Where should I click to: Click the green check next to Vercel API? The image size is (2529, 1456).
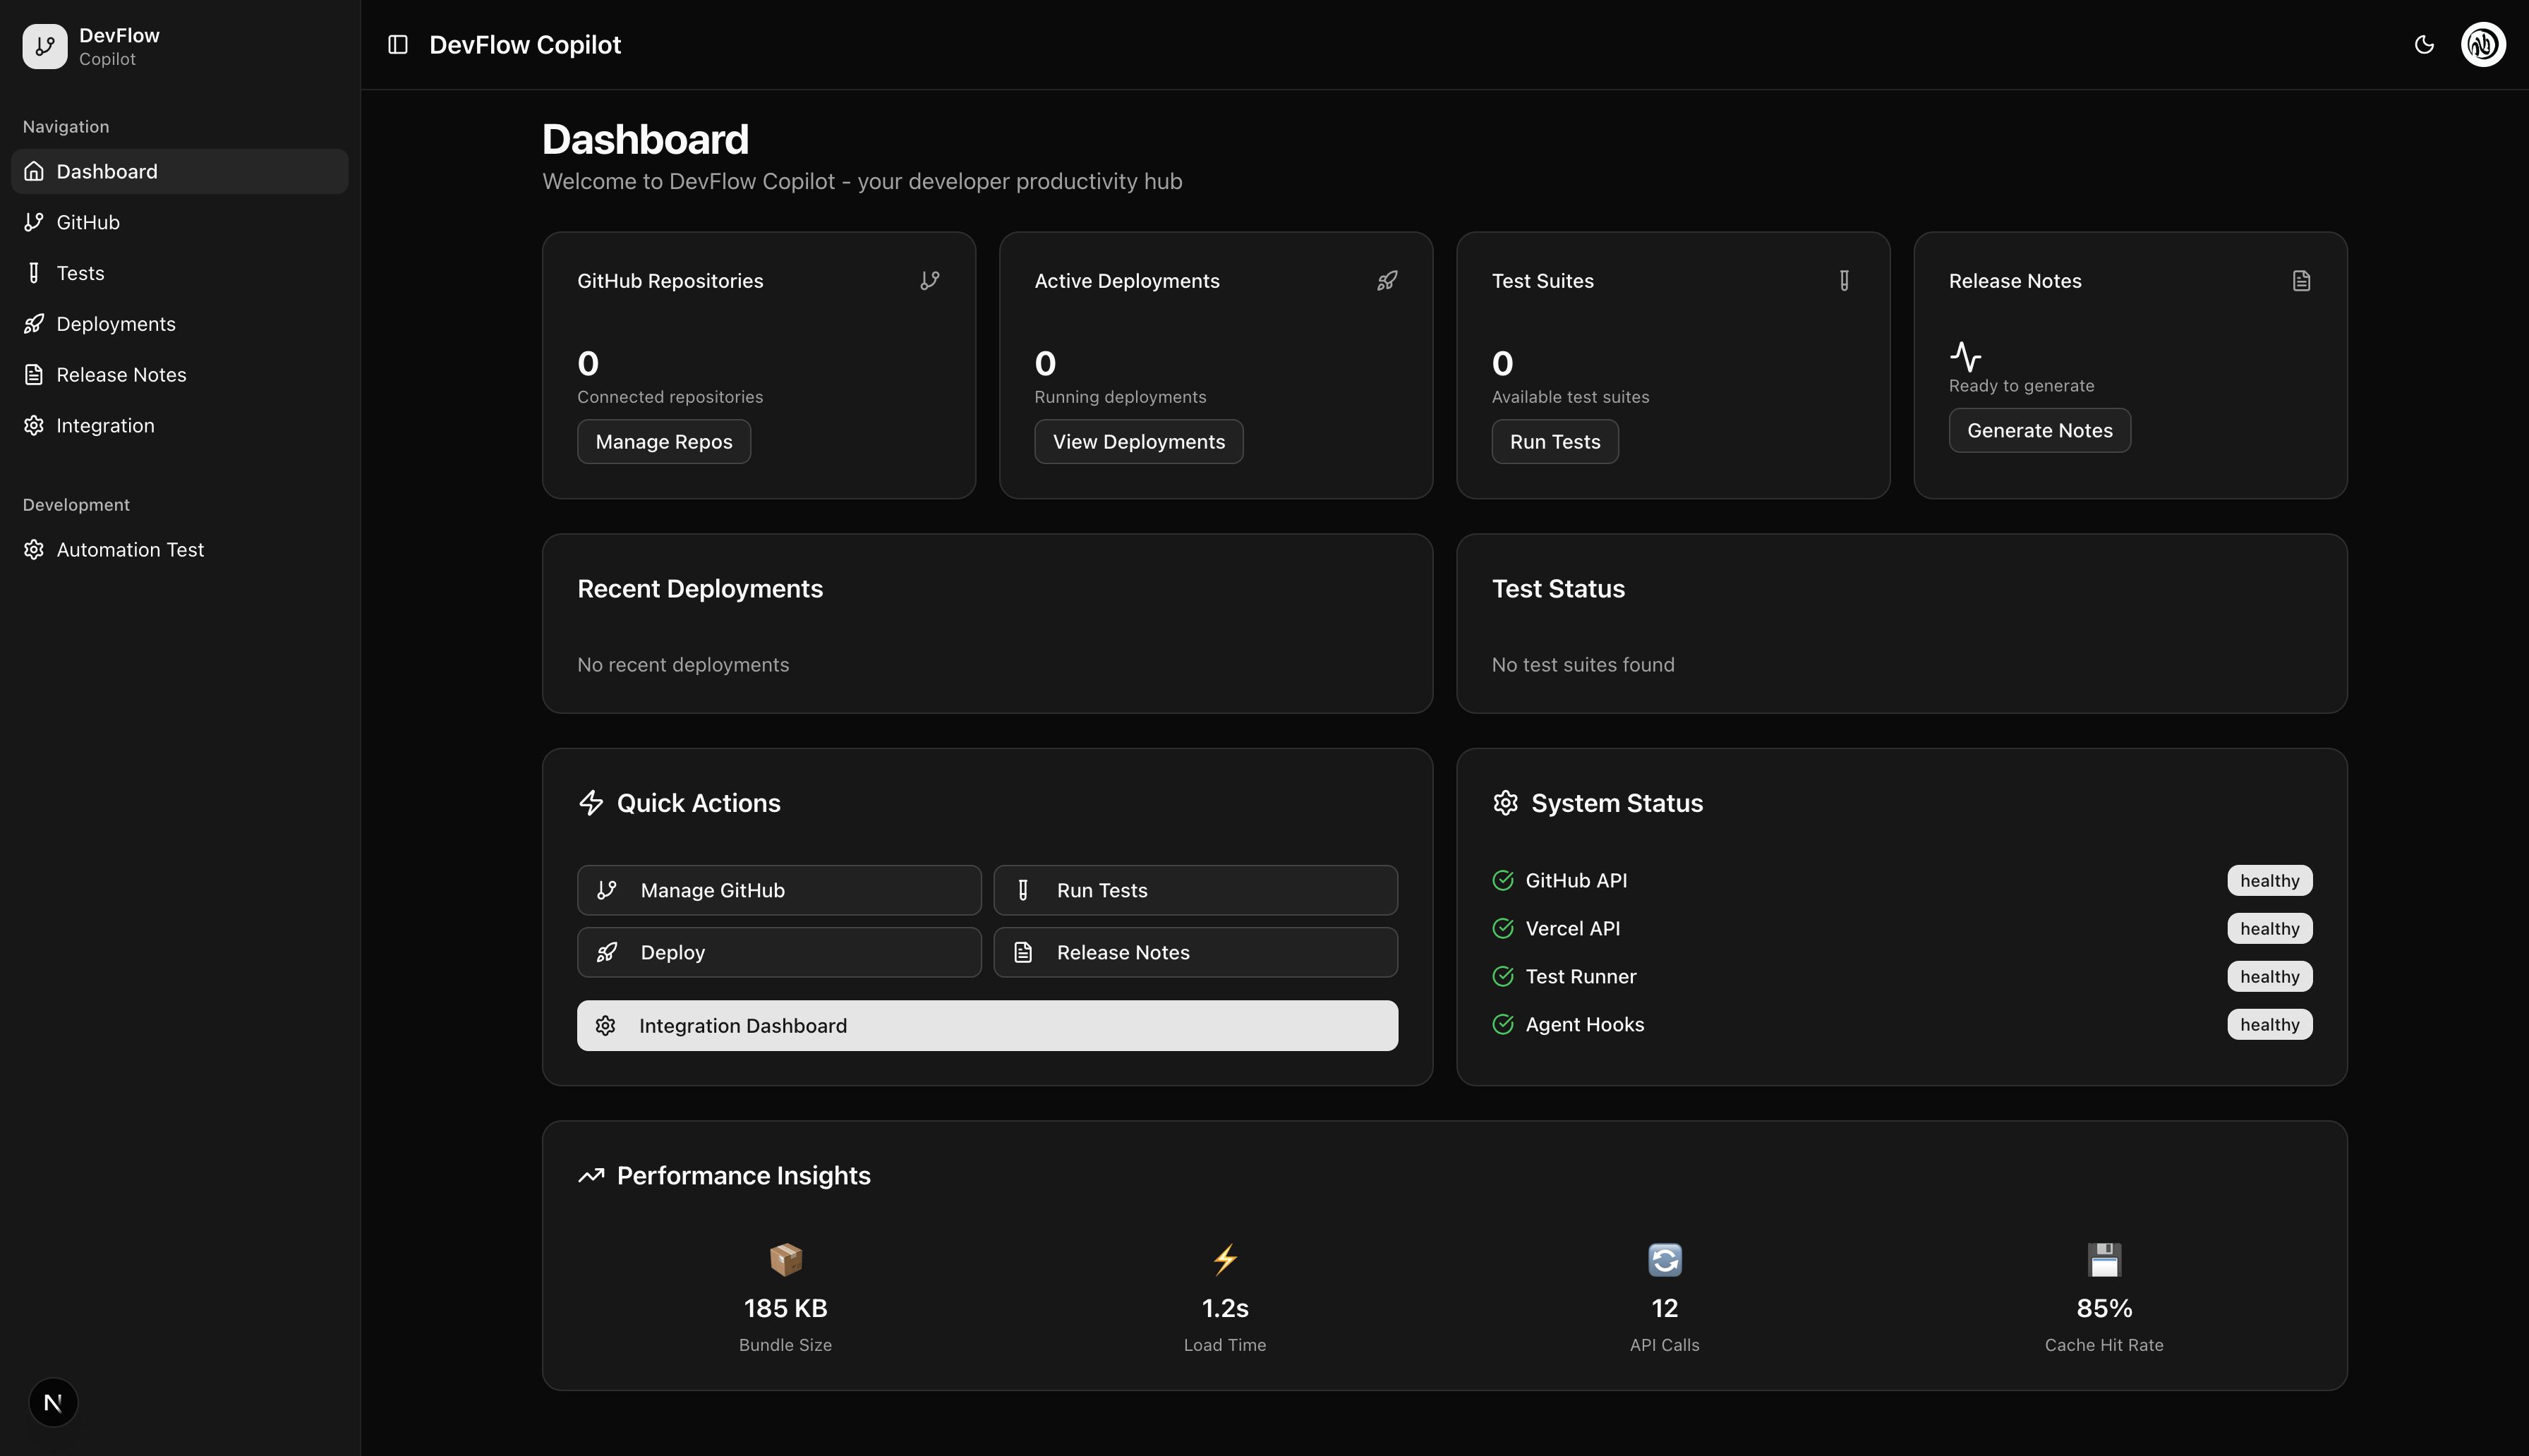tap(1503, 928)
